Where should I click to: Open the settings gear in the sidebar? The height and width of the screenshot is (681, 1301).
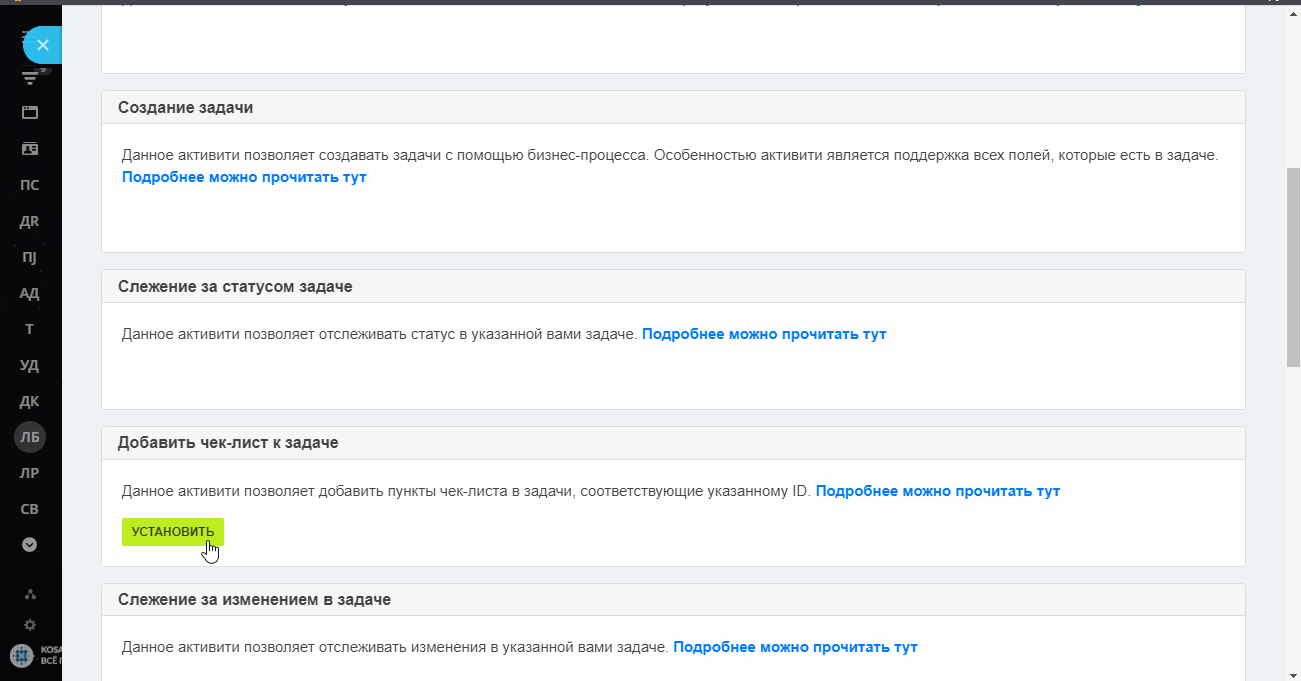[x=30, y=625]
